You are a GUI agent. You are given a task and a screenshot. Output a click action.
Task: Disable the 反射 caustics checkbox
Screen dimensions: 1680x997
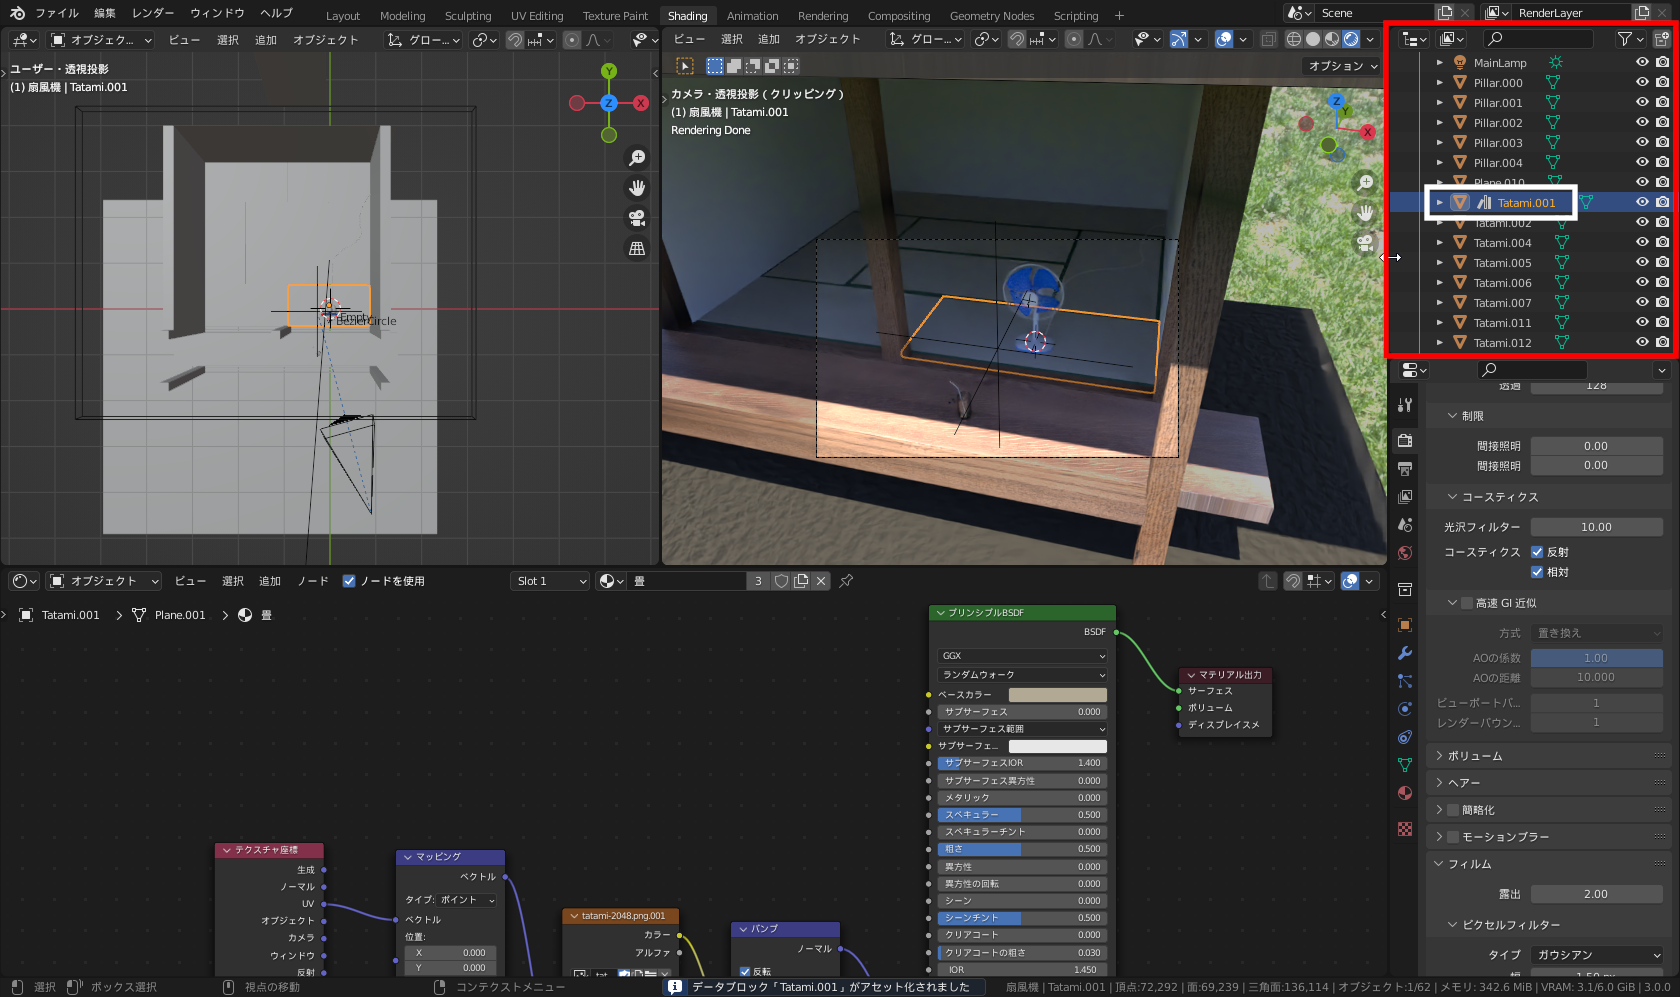click(x=1537, y=552)
